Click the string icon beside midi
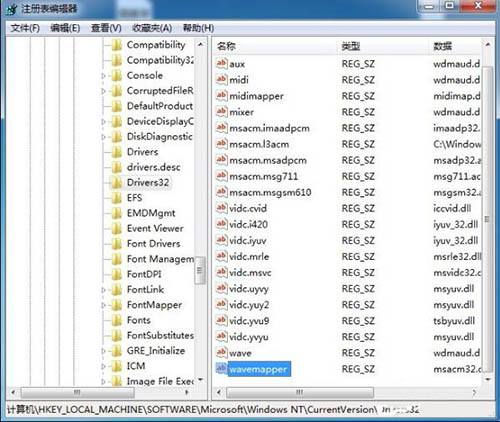Viewport: 500px width, 422px height. pos(221,79)
